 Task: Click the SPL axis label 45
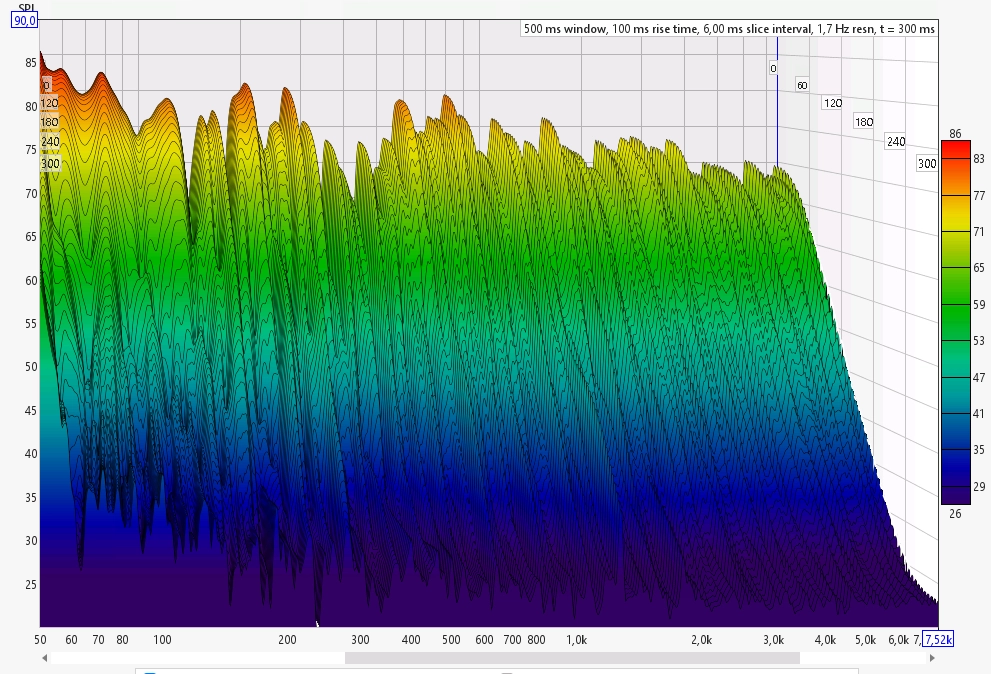[31, 411]
